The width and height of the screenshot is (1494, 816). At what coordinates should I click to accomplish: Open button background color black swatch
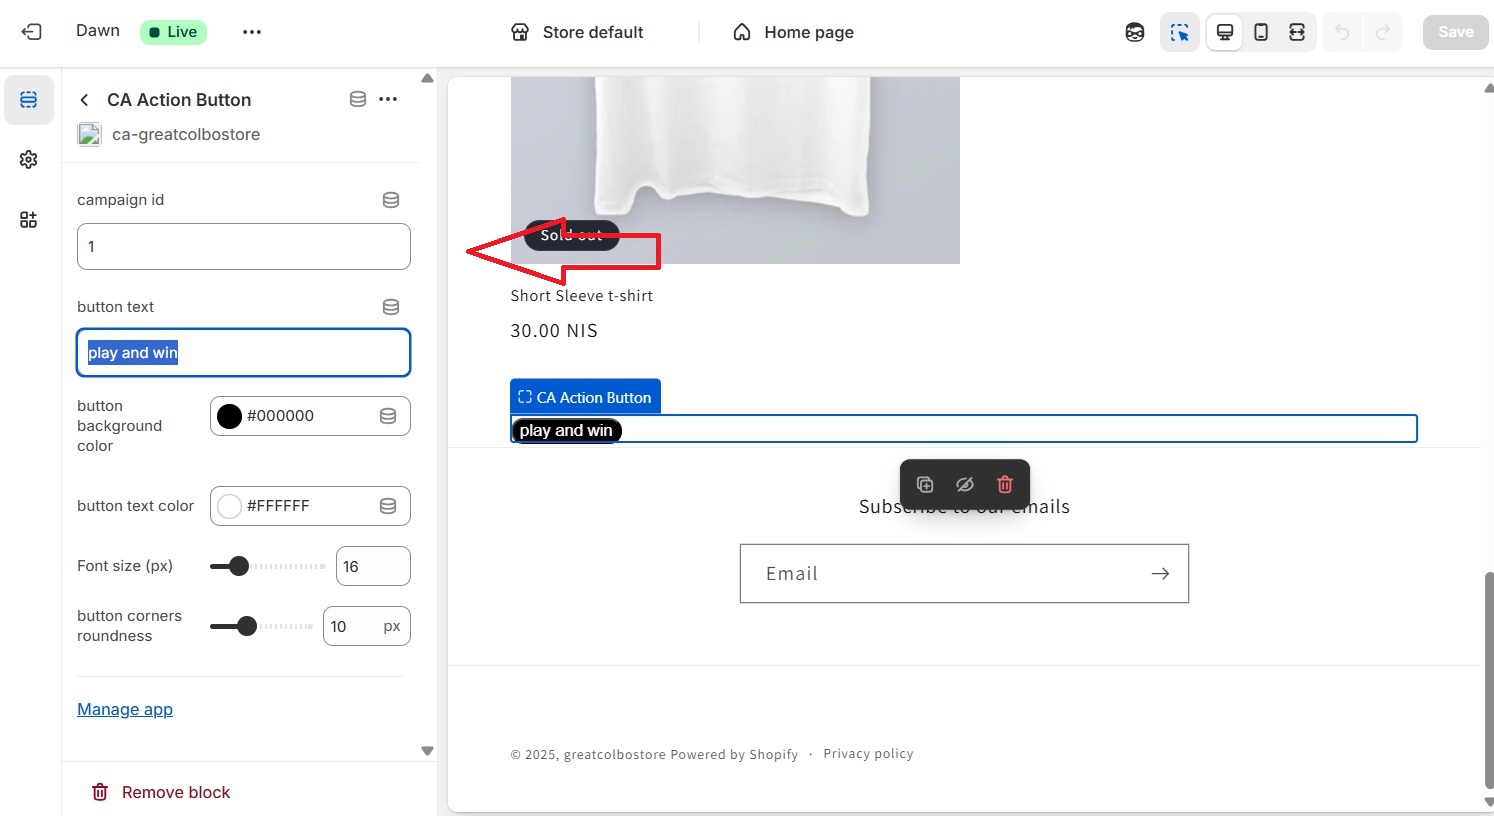230,416
